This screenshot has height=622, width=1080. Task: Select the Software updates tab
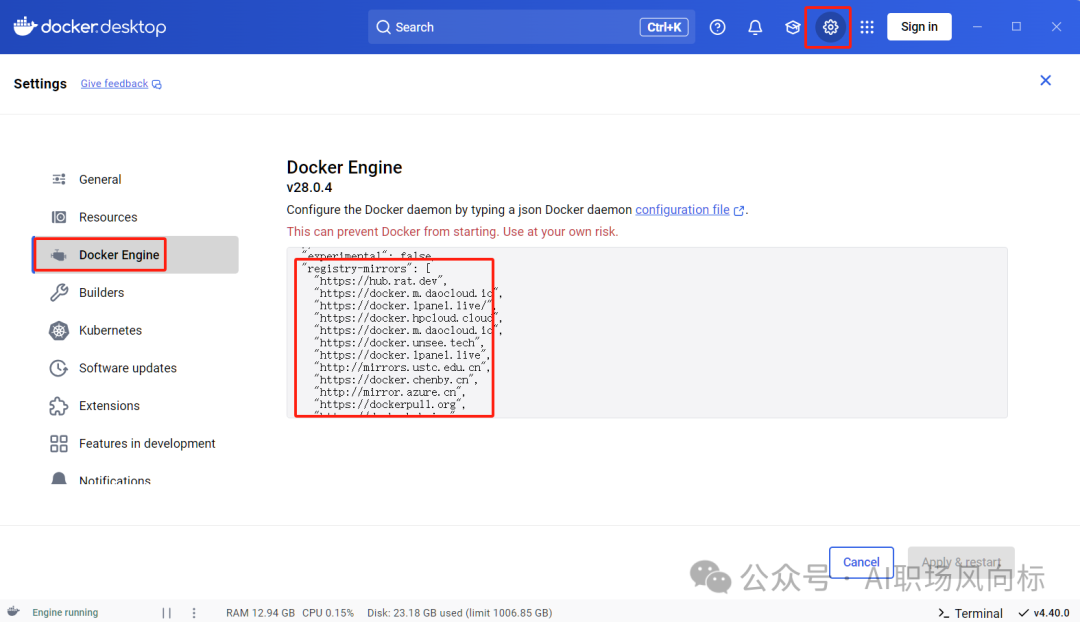point(136,368)
